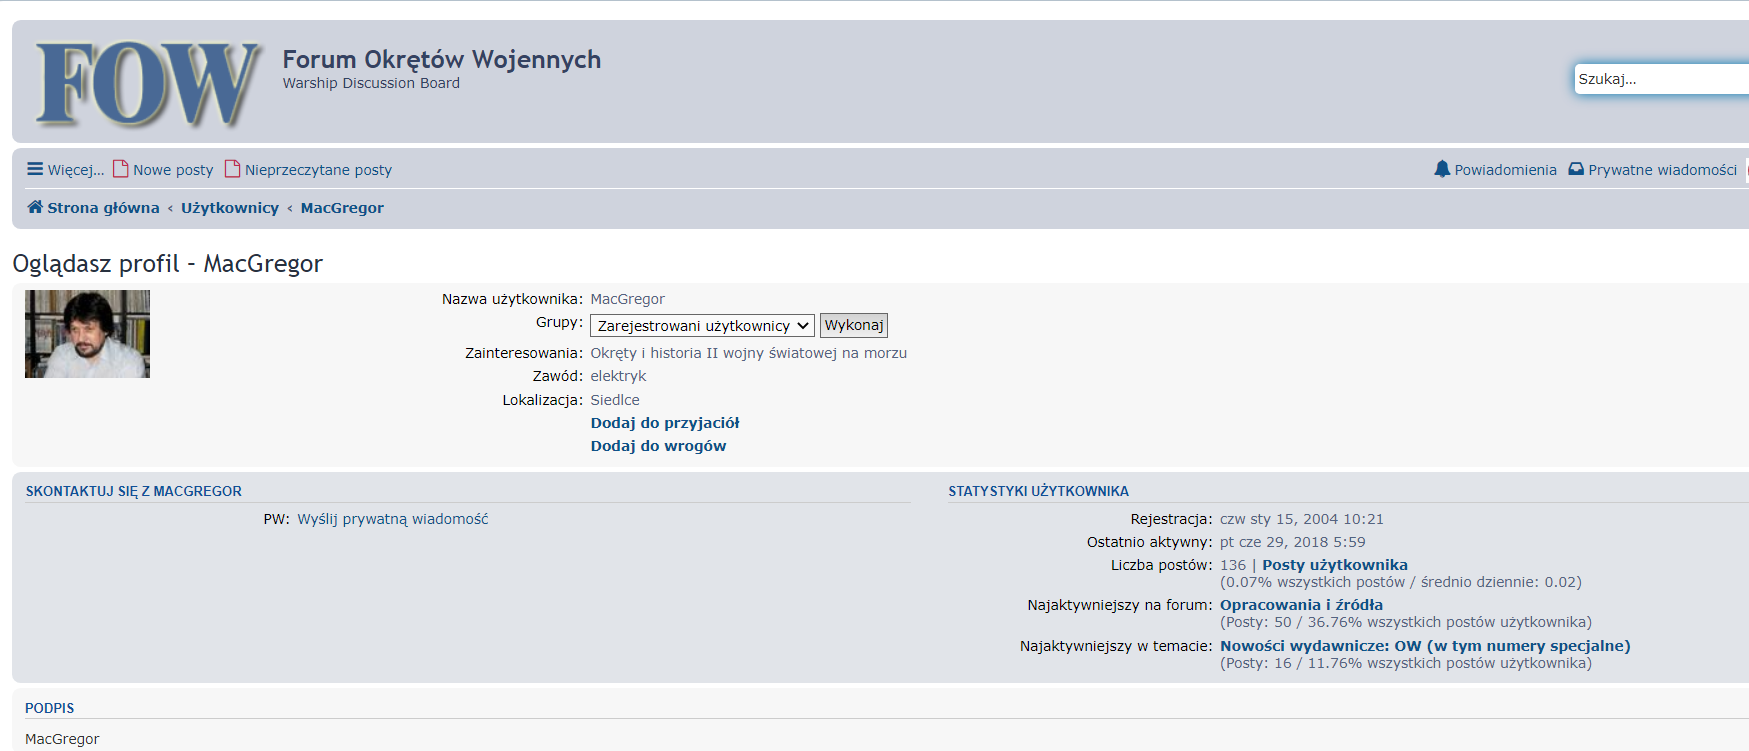Viewport: 1749px width, 751px height.
Task: Click the Wykonaj button
Action: 854,326
